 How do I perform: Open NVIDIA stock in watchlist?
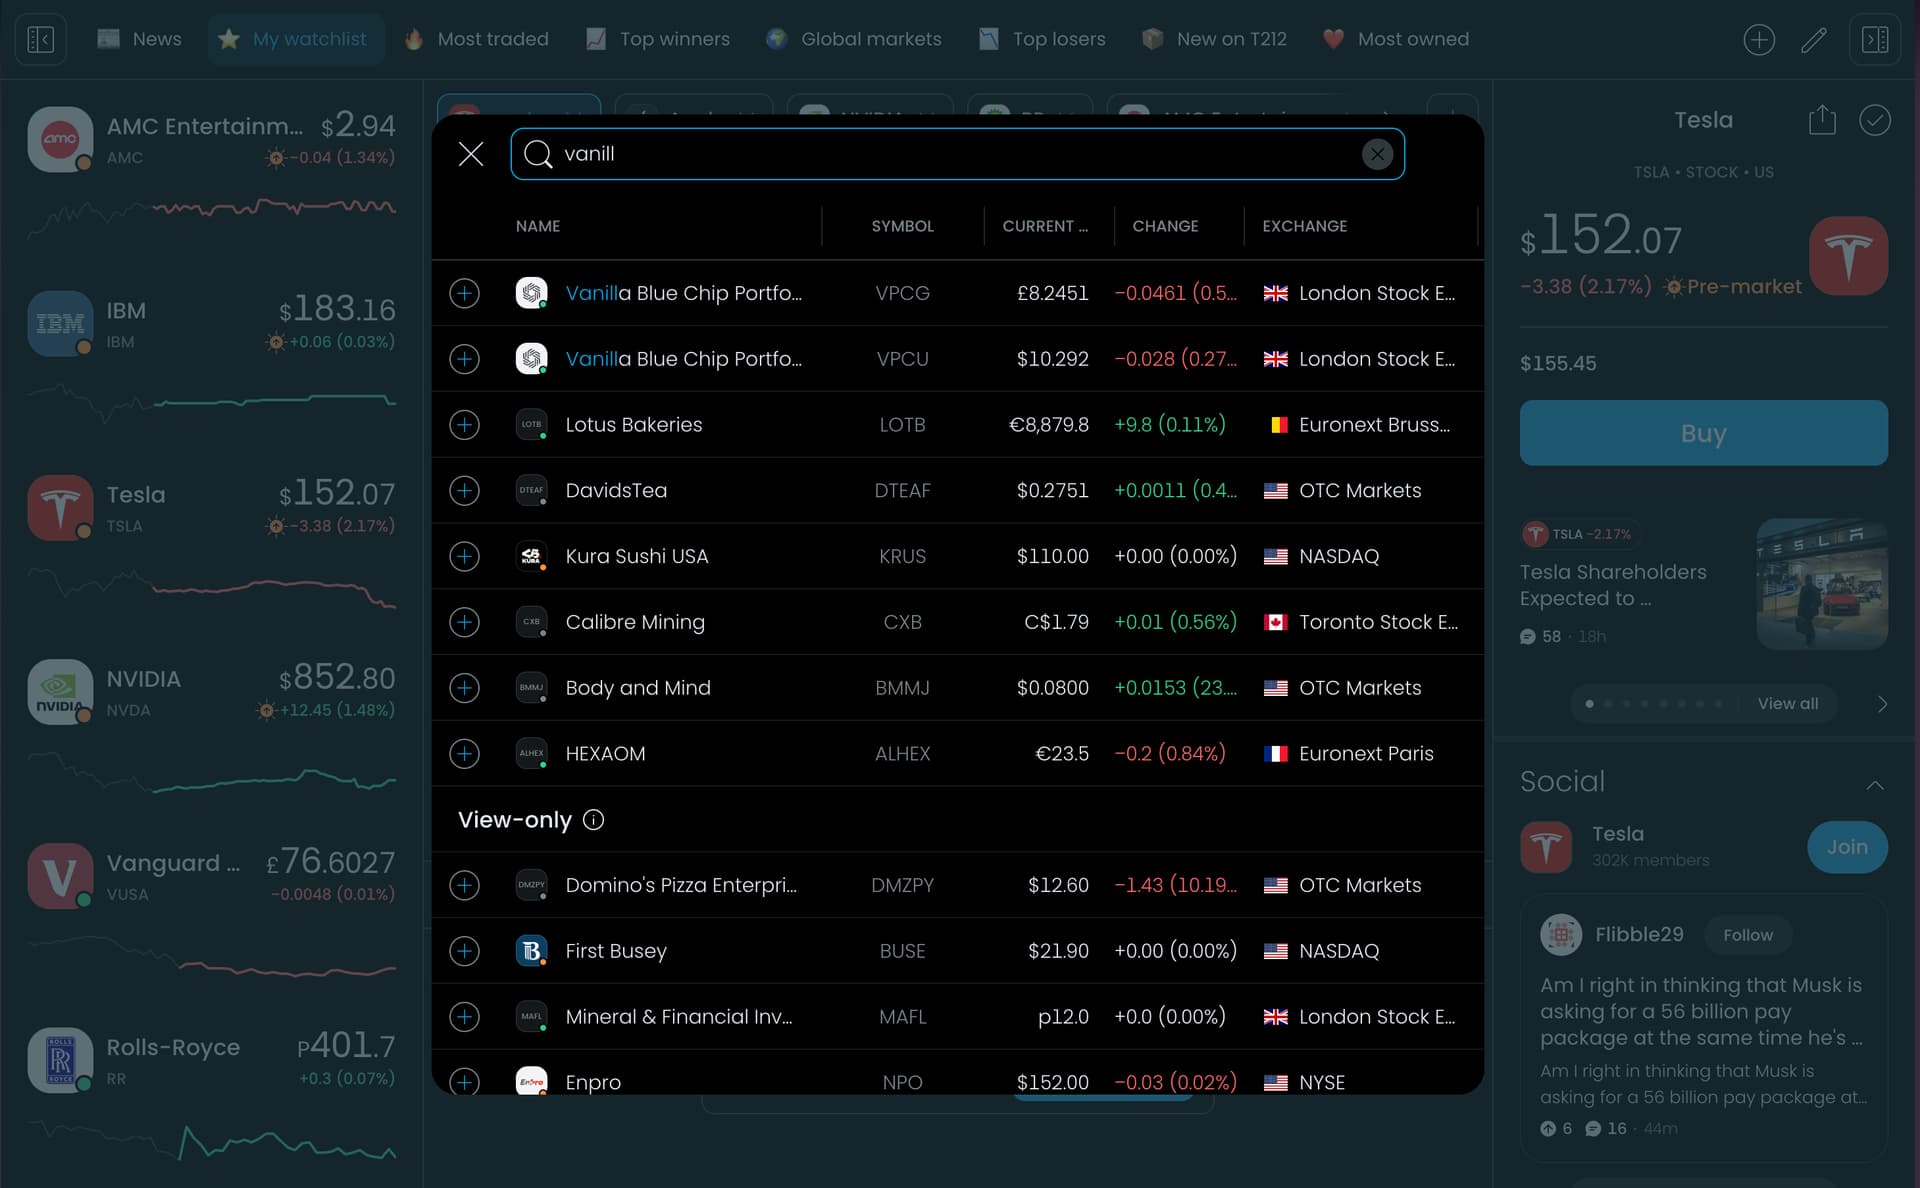pyautogui.click(x=211, y=724)
